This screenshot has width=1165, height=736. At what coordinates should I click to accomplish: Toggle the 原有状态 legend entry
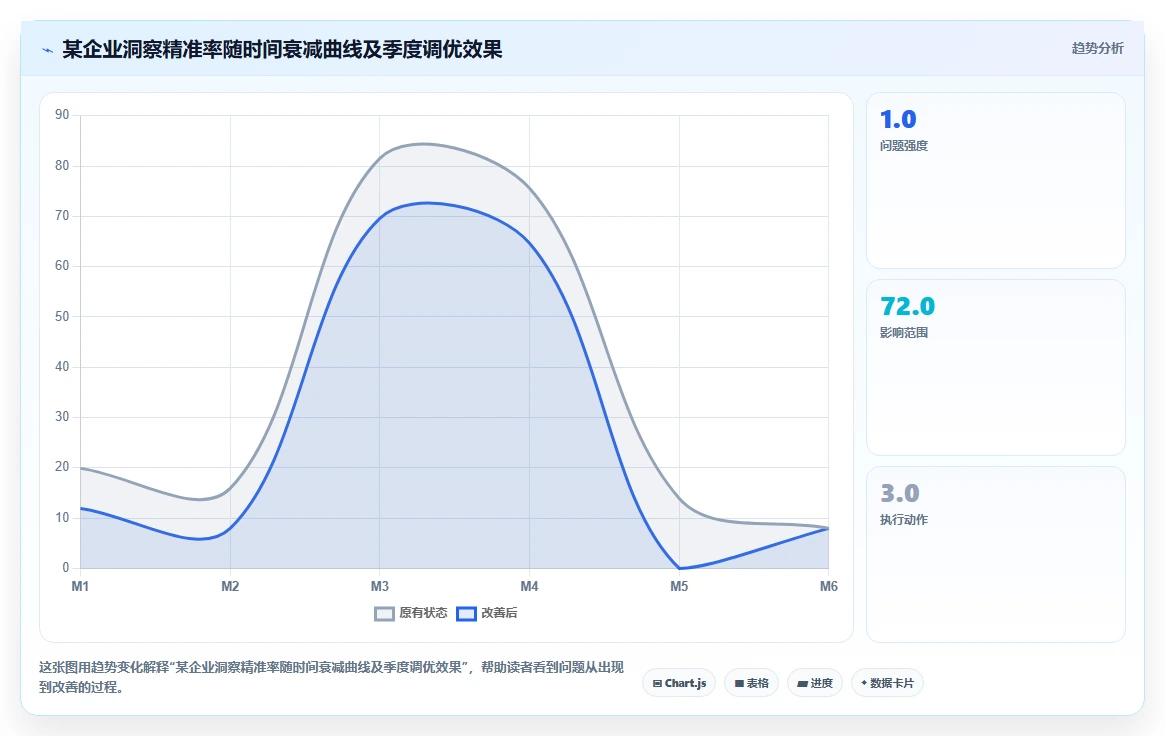411,613
